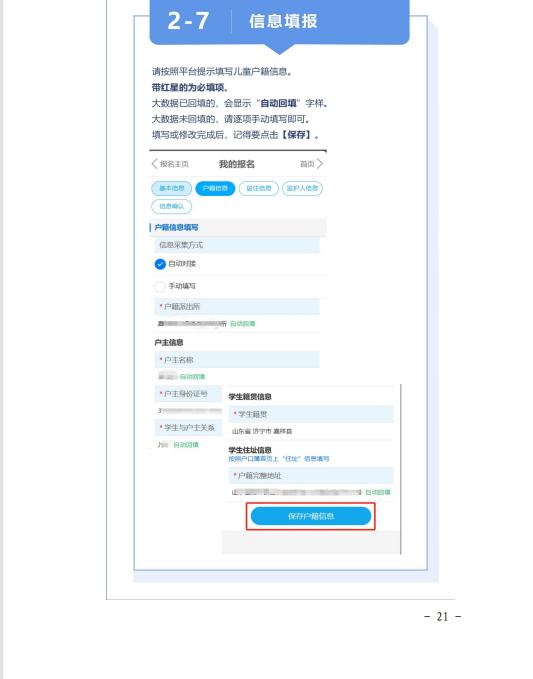Open the 基本信息 tab
The width and height of the screenshot is (533, 679).
[171, 188]
